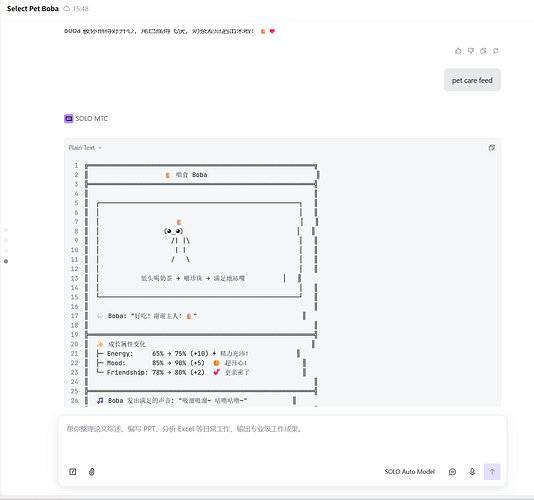Click the SOLO MTC agent icon
The image size is (534, 500).
click(68, 119)
